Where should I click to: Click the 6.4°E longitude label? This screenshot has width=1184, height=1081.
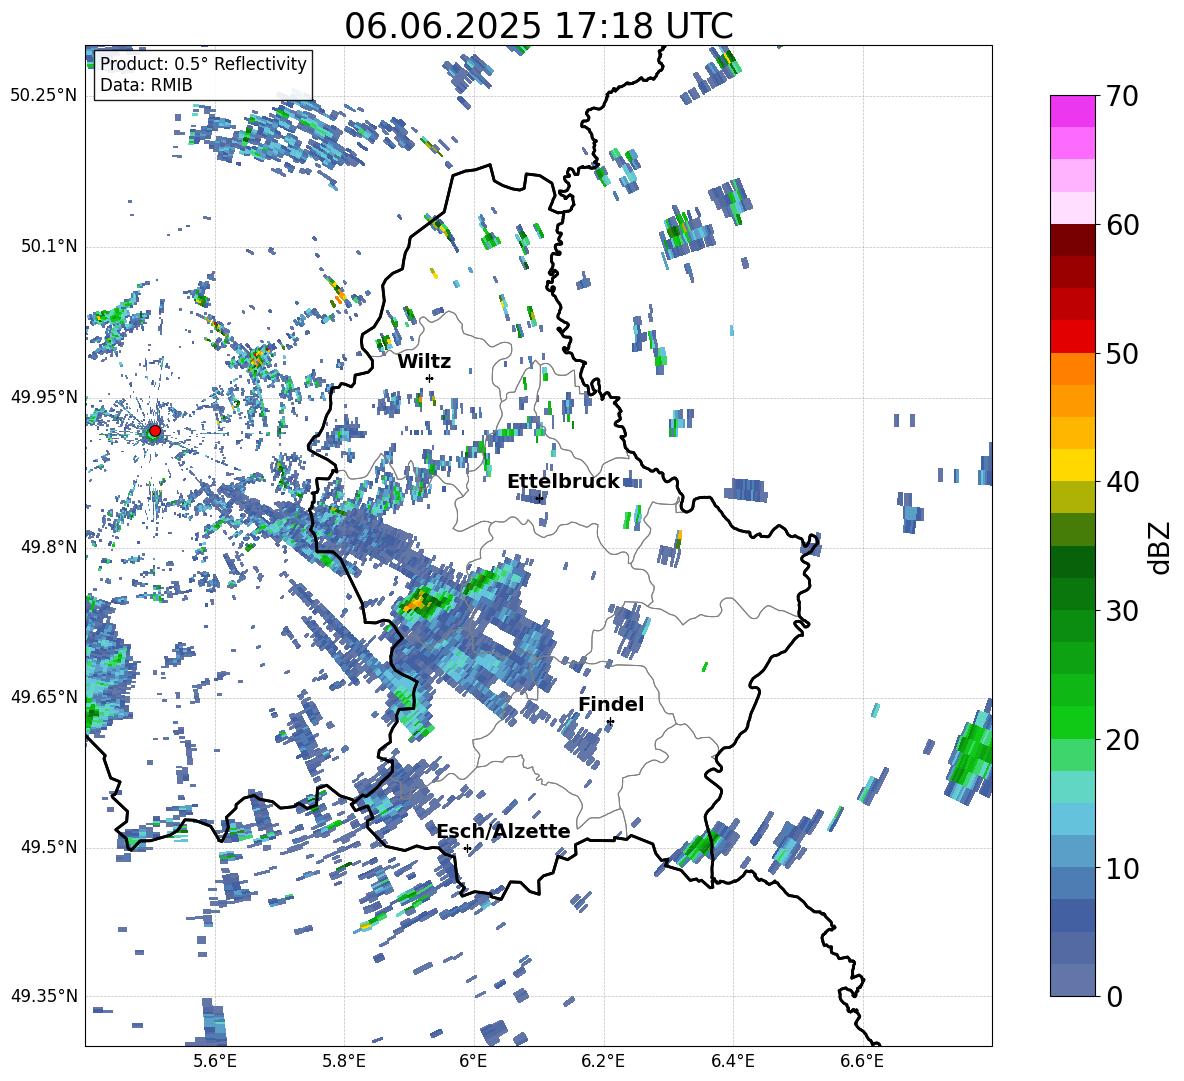coord(732,1061)
